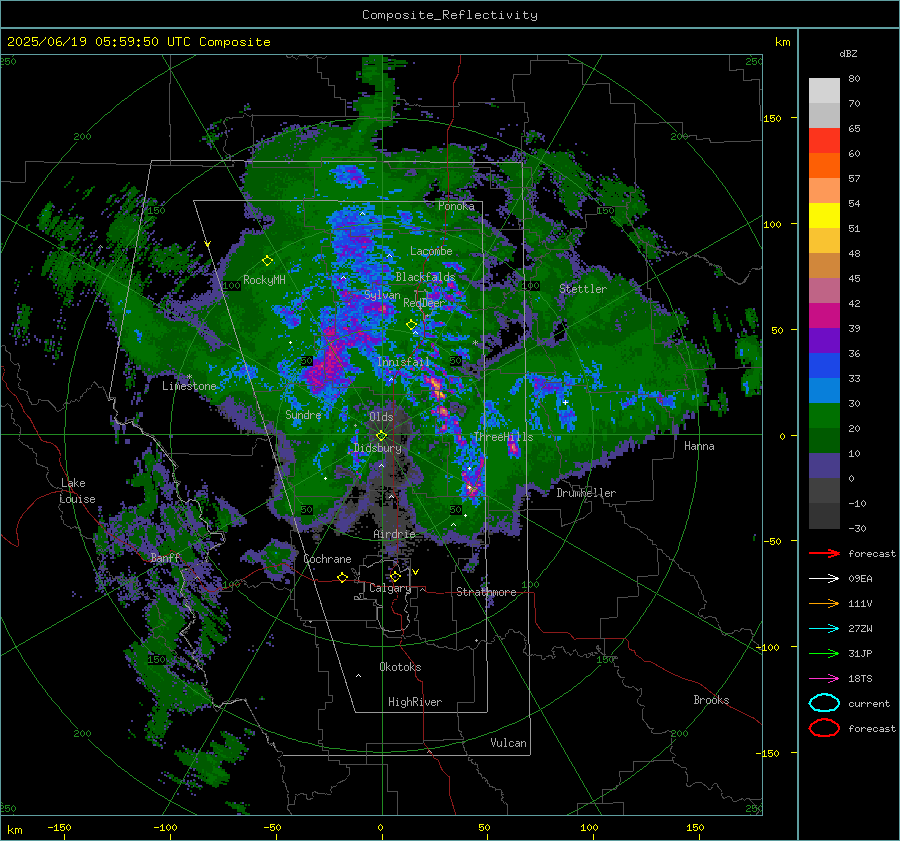Click the Ponoka town label
Viewport: 900px width, 841px height.
click(456, 206)
